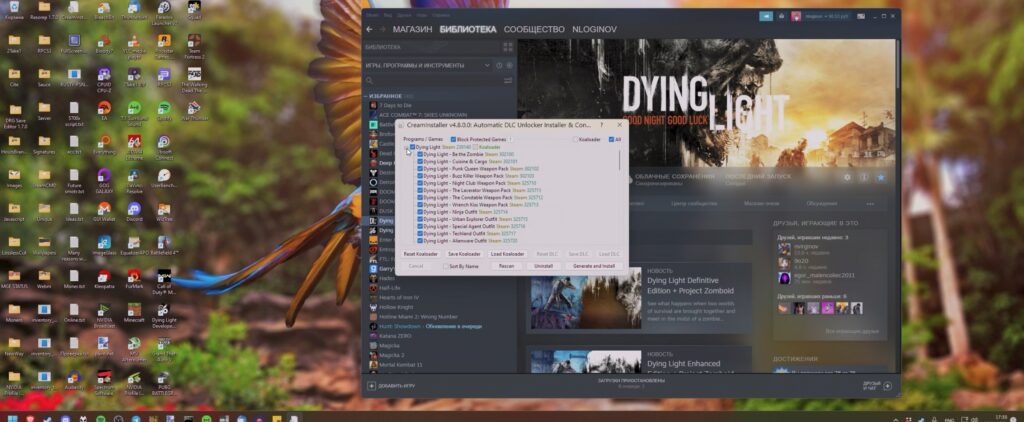Image resolution: width=1024 pixels, height=422 pixels.
Task: Open library advanced filter icon
Action: (507, 80)
